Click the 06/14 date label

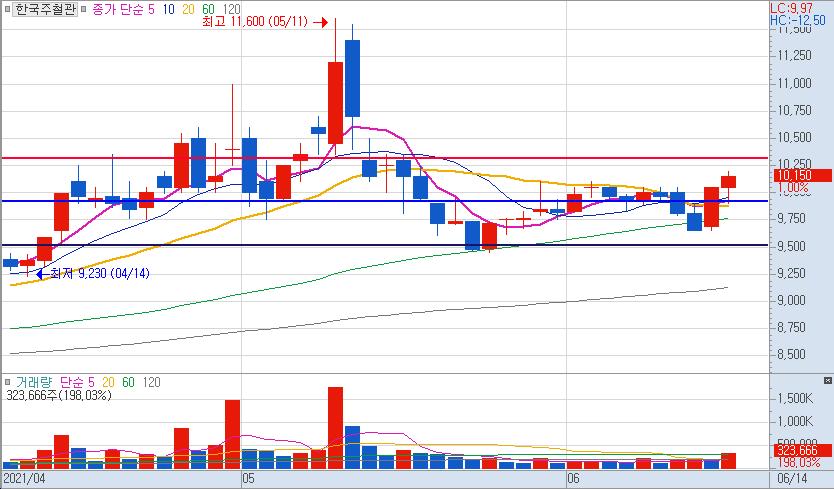792,478
